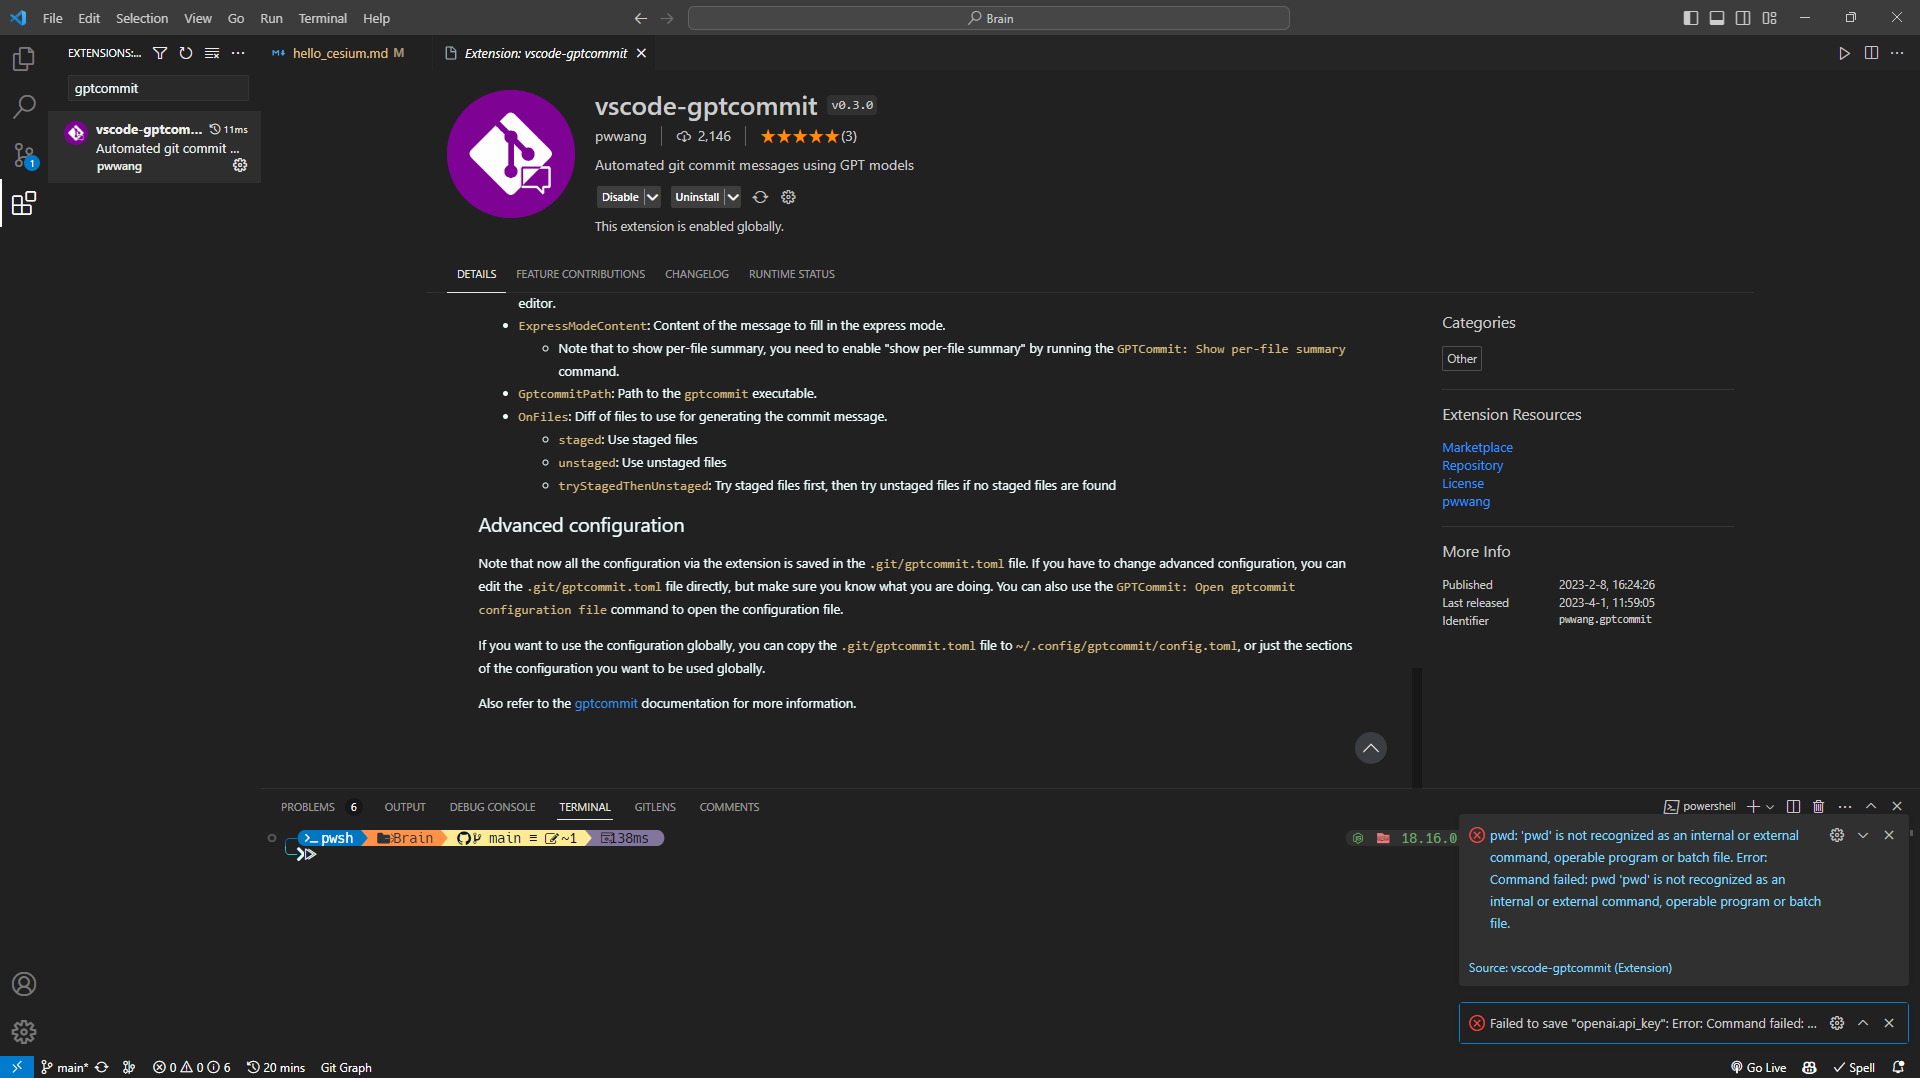Open editor More Actions ellipsis
Image resolution: width=1920 pixels, height=1078 pixels.
[1897, 53]
